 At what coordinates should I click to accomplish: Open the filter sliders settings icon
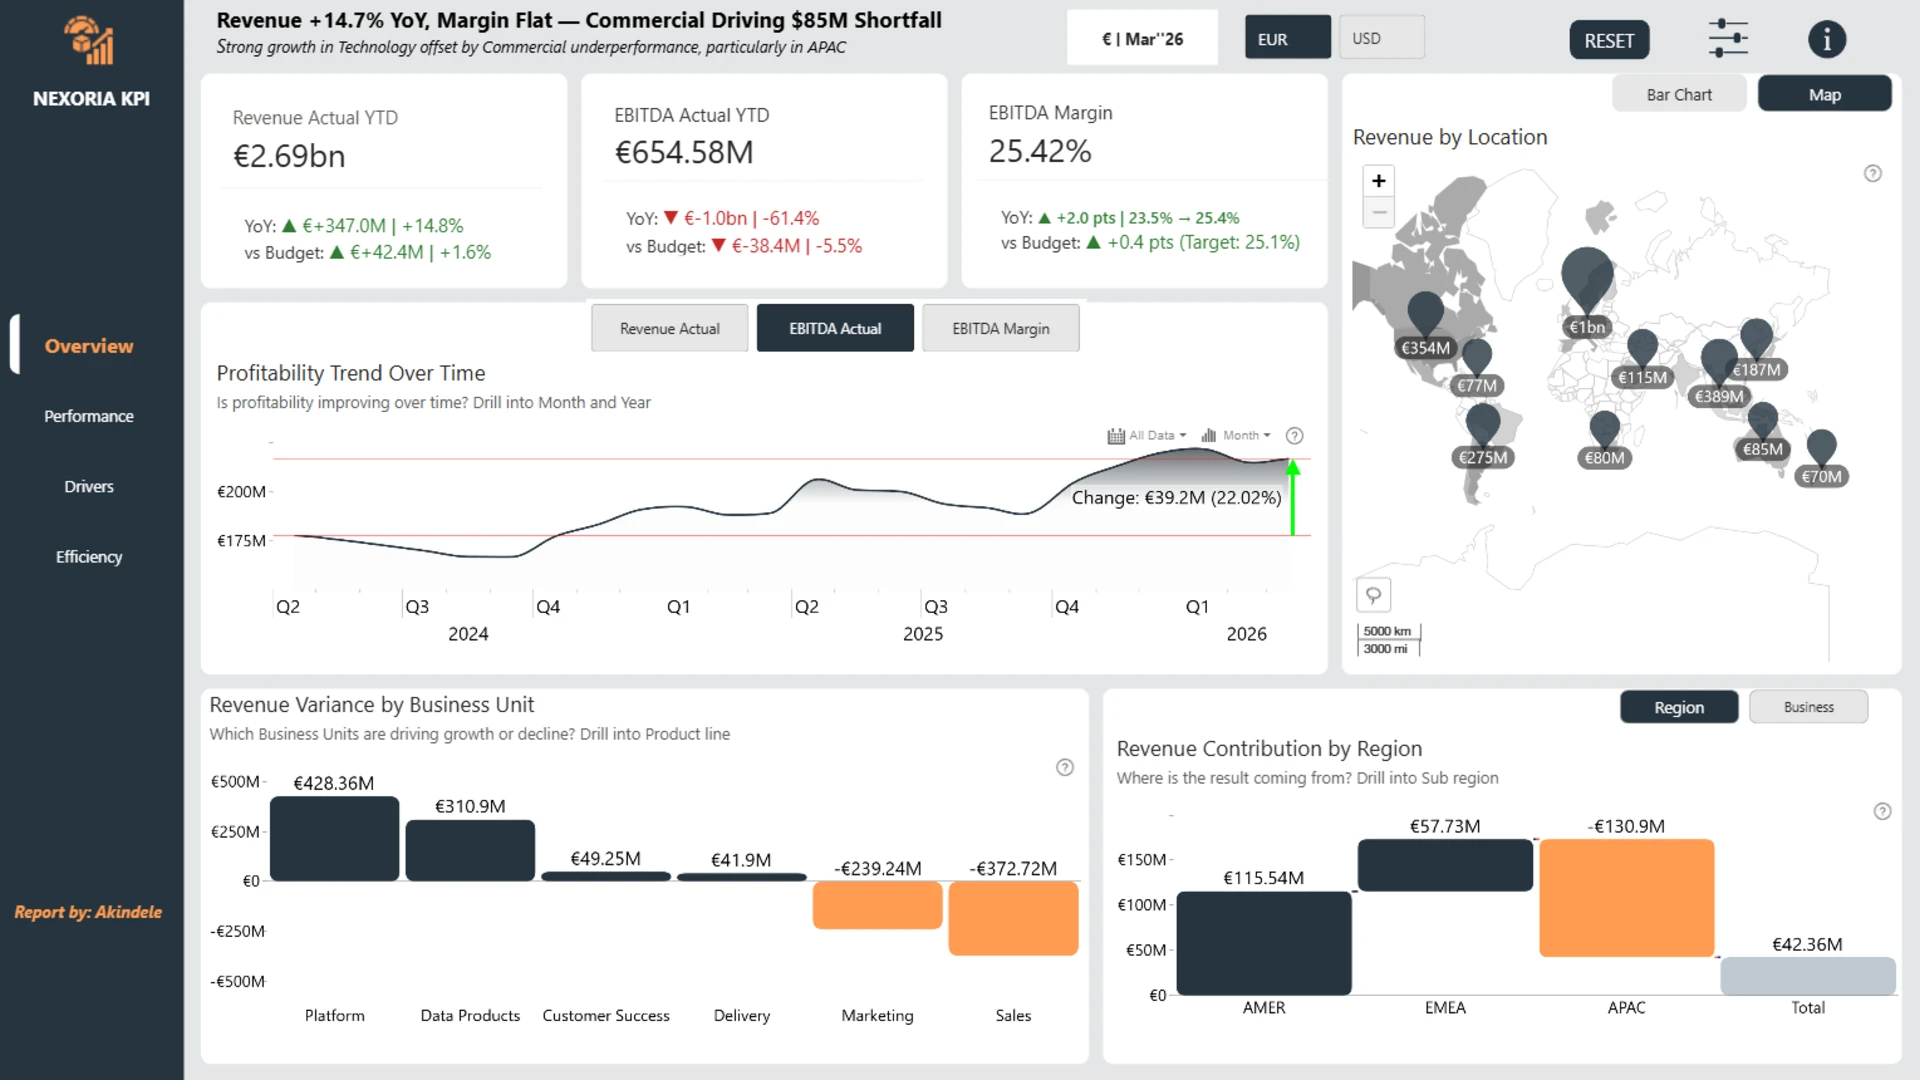click(x=1728, y=39)
